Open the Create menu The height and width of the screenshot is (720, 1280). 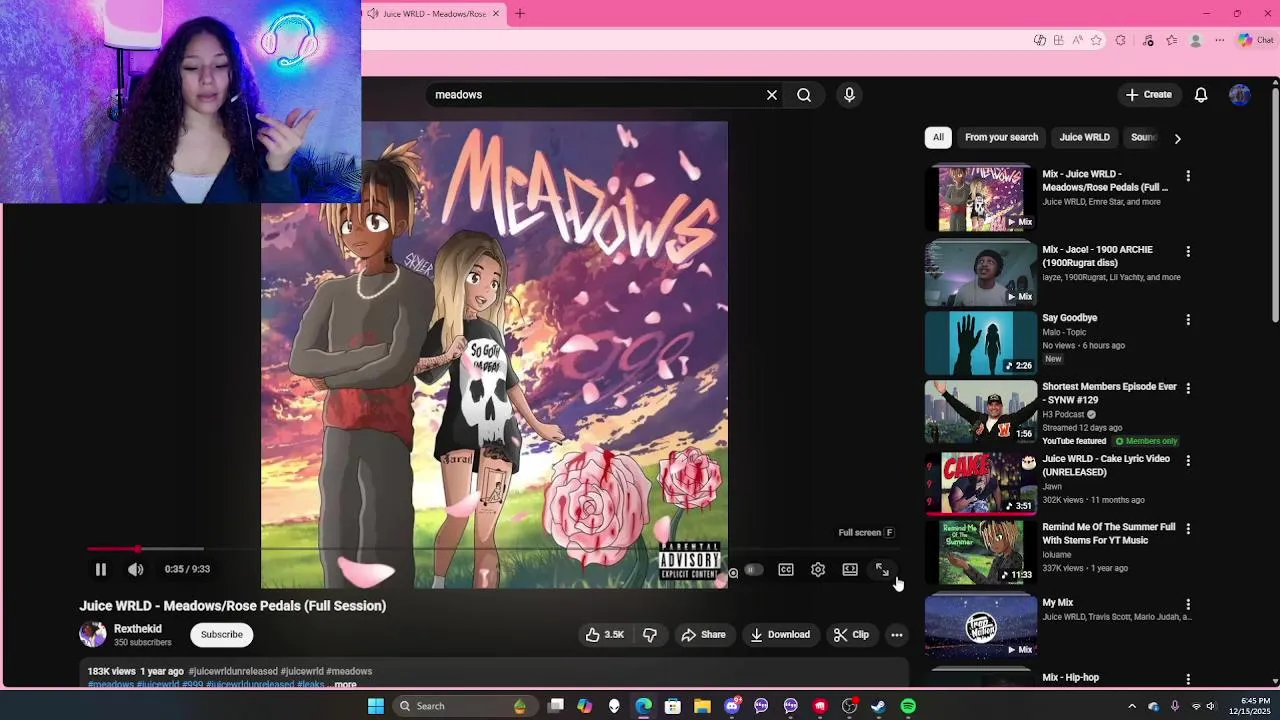coord(1148,95)
